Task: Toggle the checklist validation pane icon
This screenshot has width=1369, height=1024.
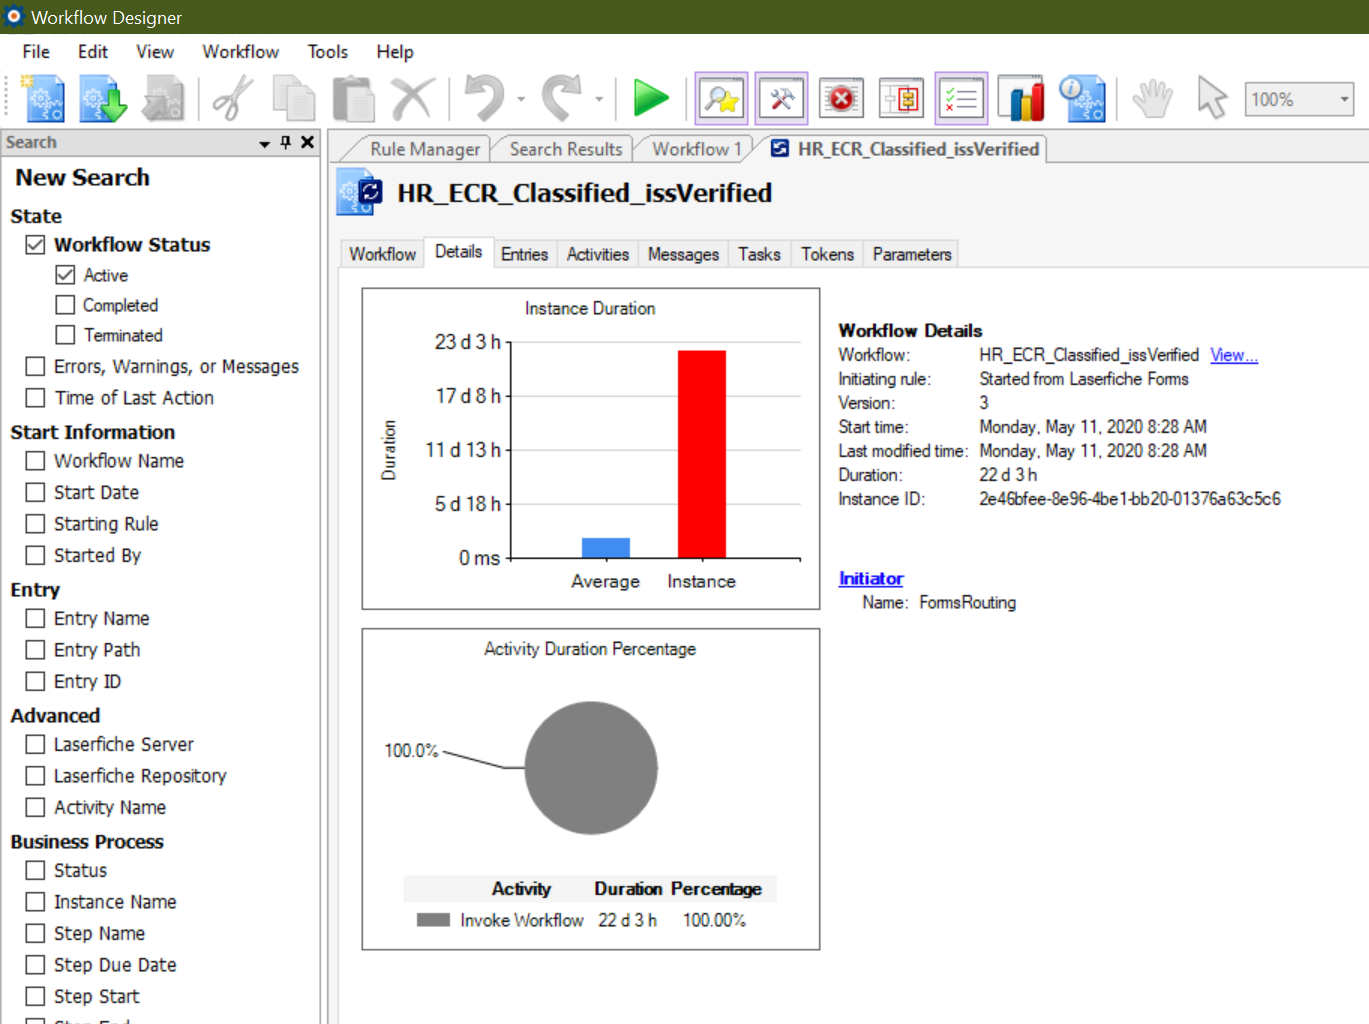Action: (961, 99)
